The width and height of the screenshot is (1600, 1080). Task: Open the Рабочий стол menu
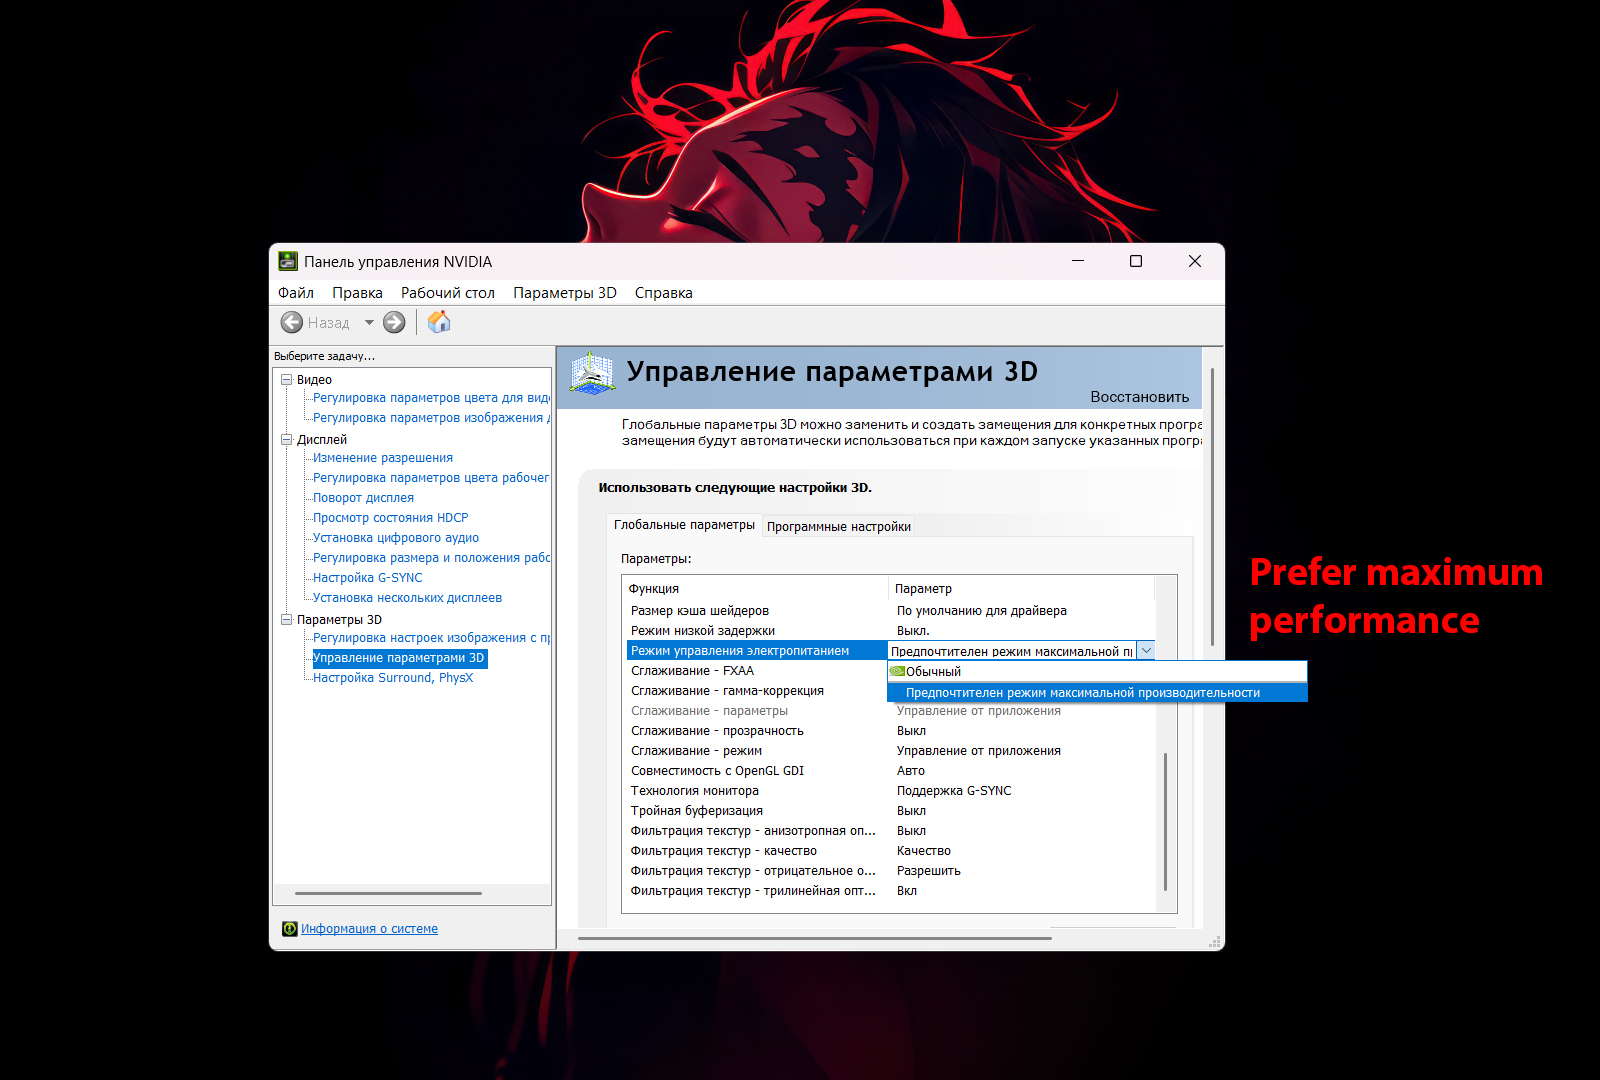(x=448, y=293)
